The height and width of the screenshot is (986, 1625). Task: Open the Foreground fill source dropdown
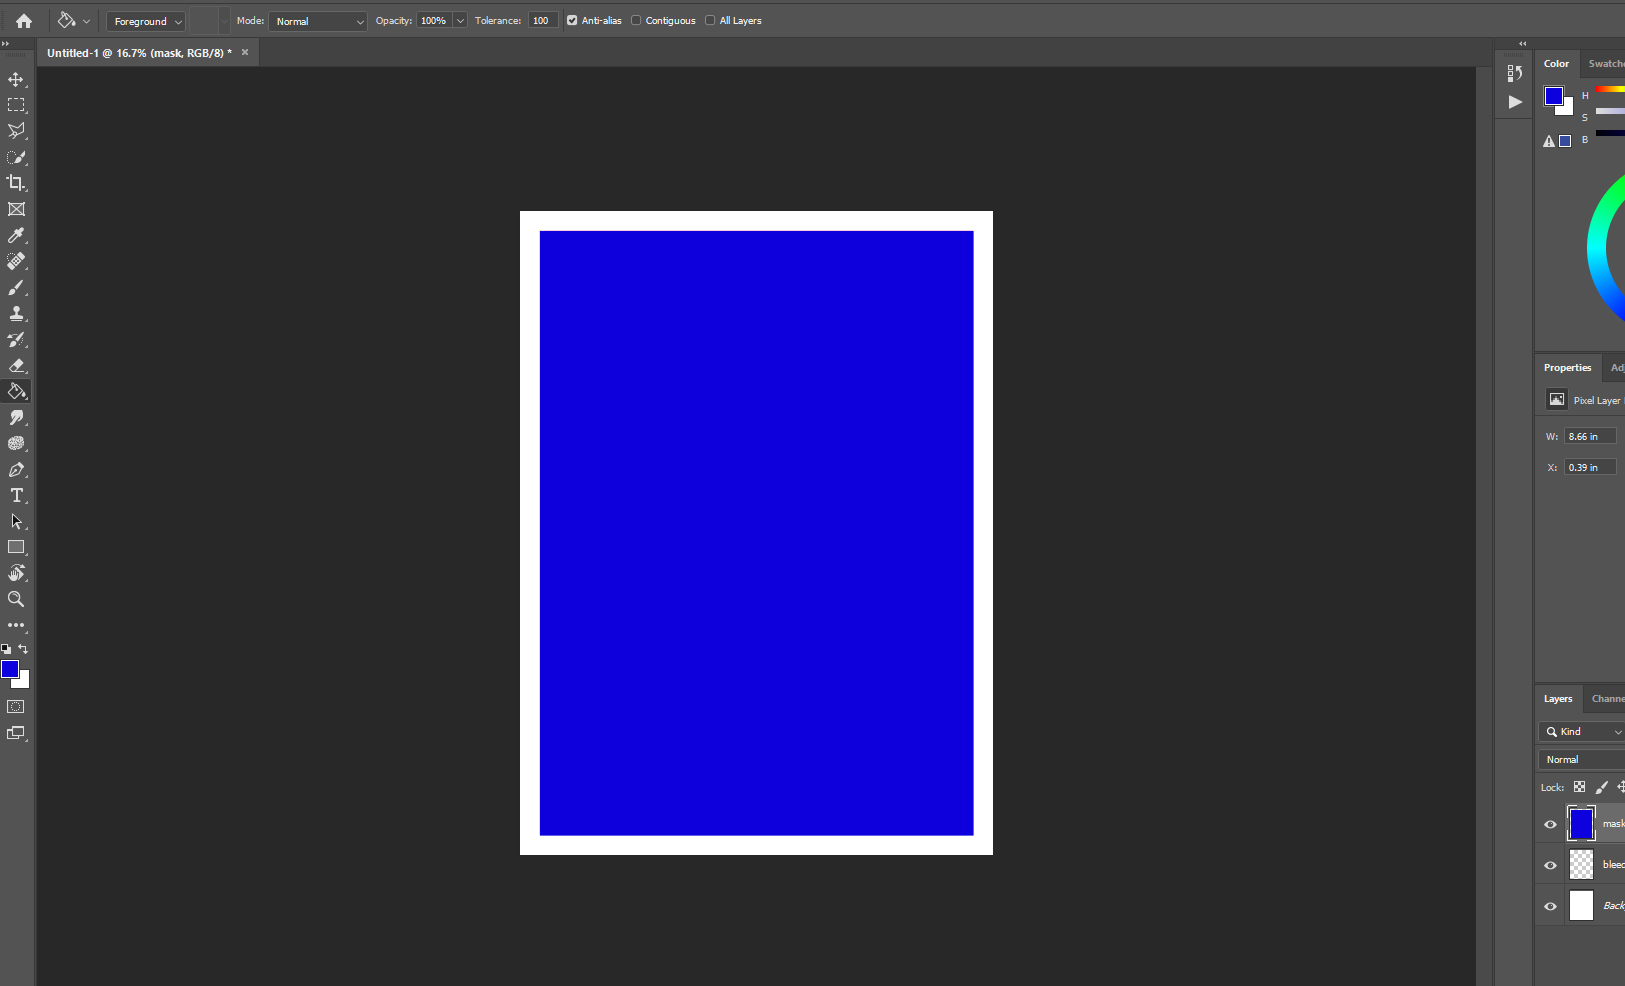pos(146,21)
